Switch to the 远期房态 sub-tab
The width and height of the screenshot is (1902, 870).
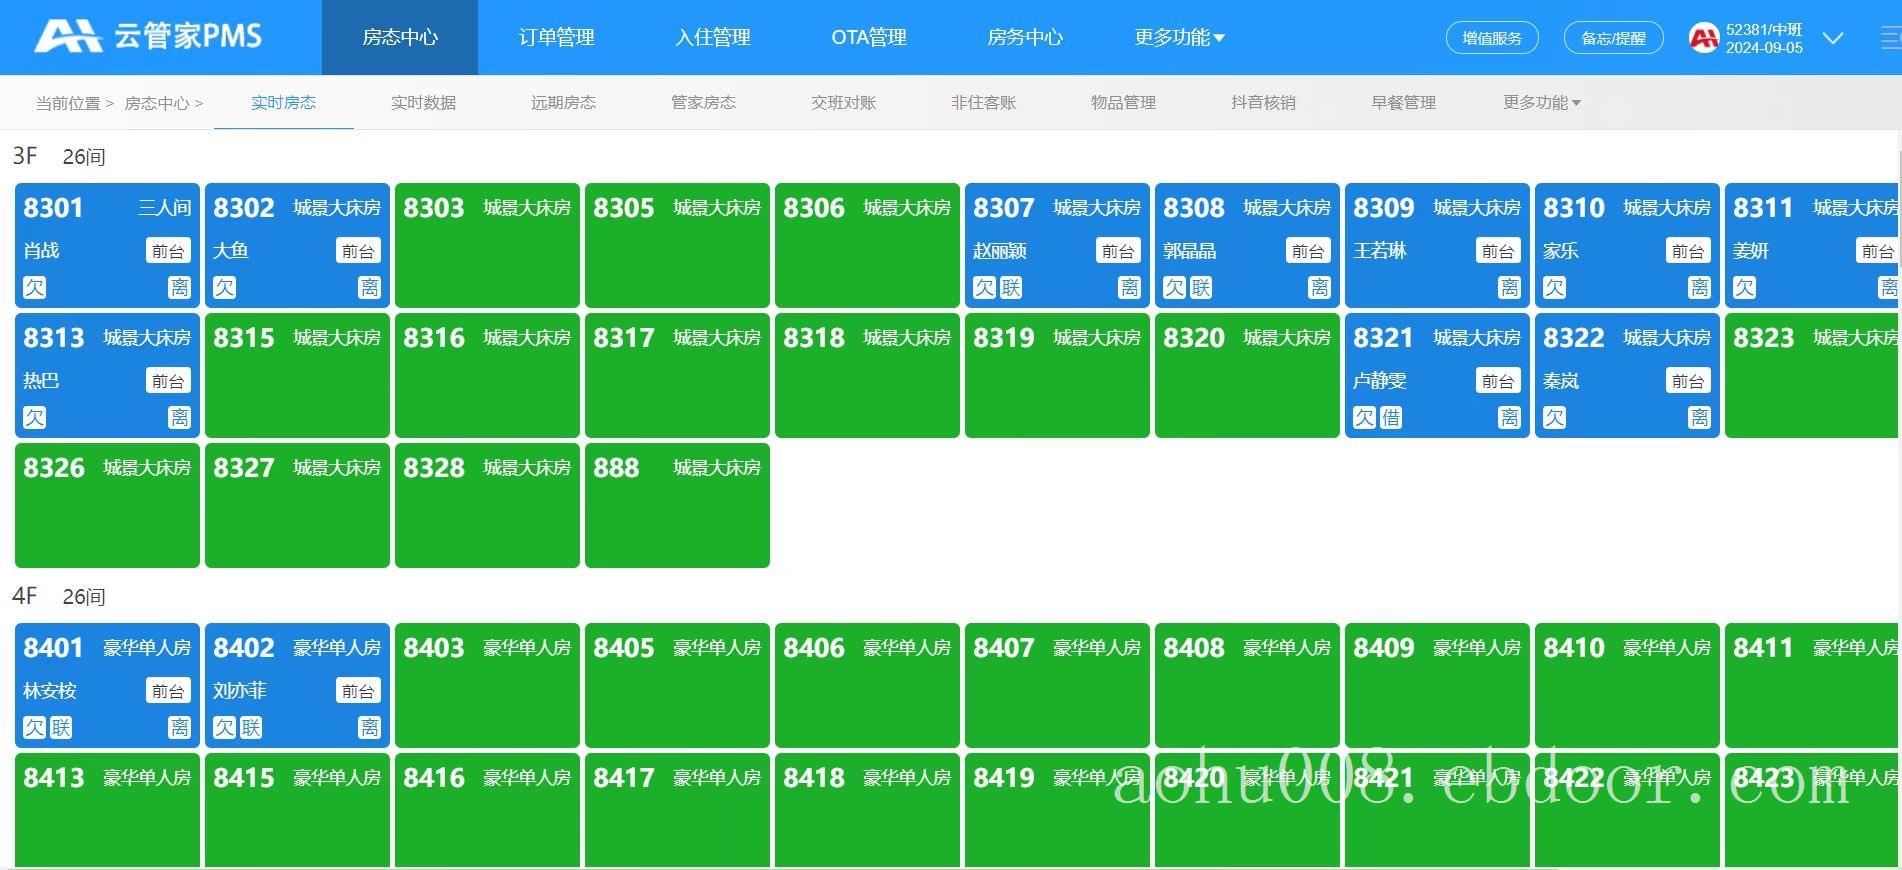pyautogui.click(x=563, y=102)
